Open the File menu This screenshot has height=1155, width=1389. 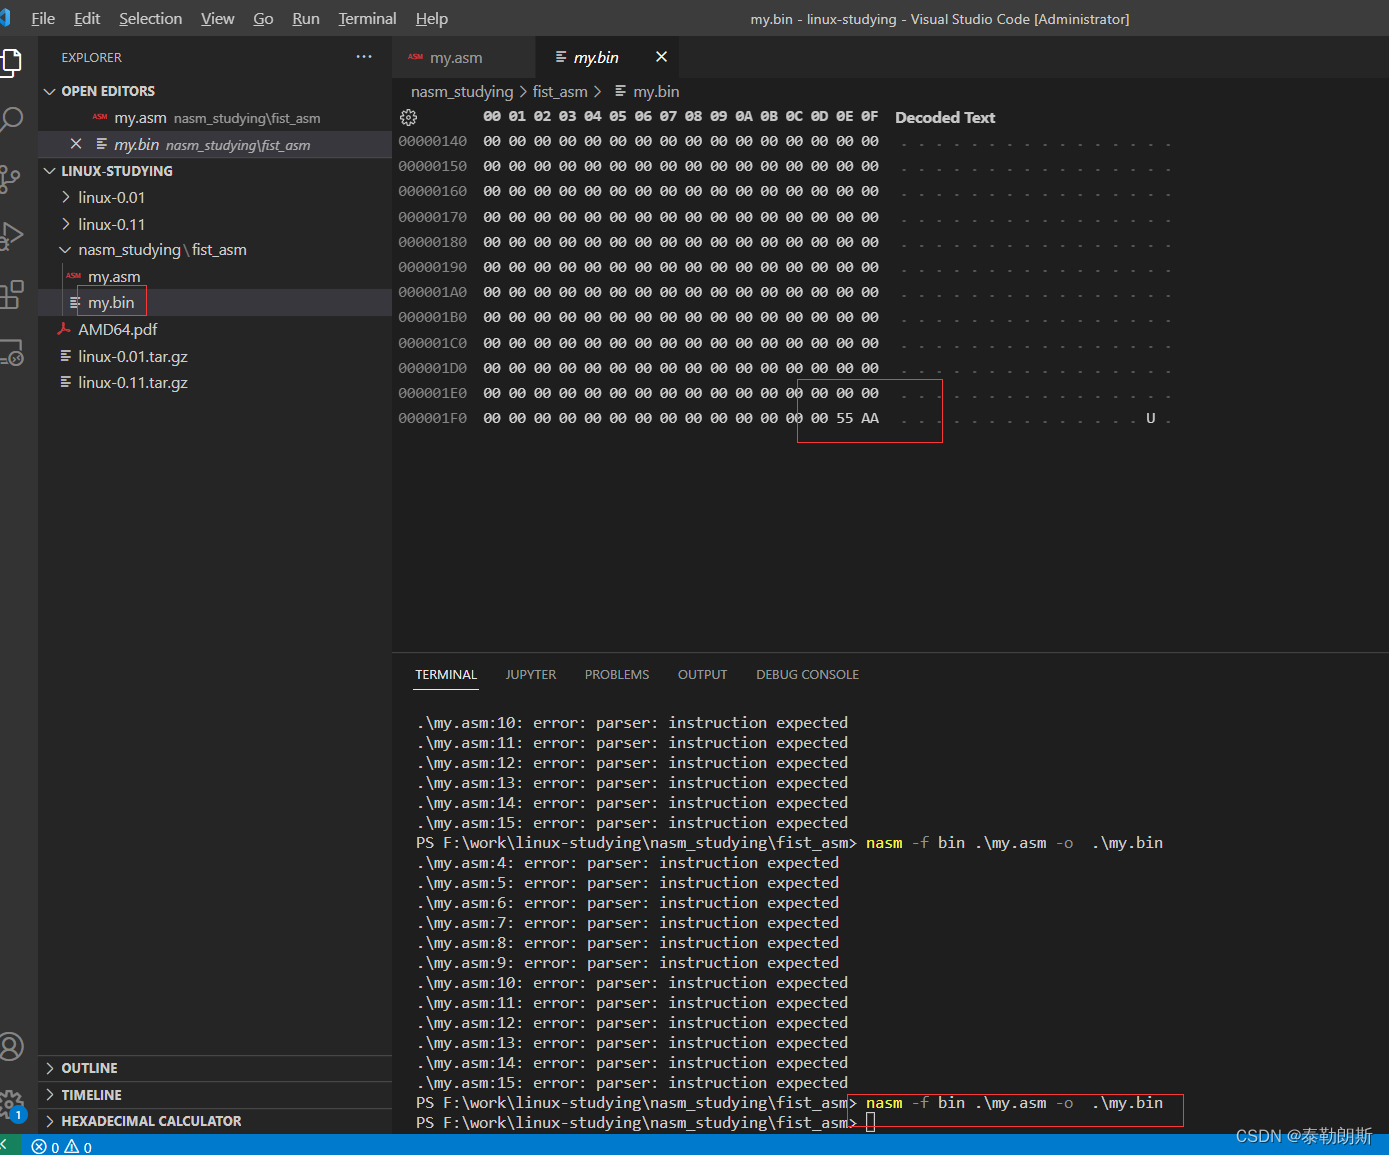[x=43, y=18]
